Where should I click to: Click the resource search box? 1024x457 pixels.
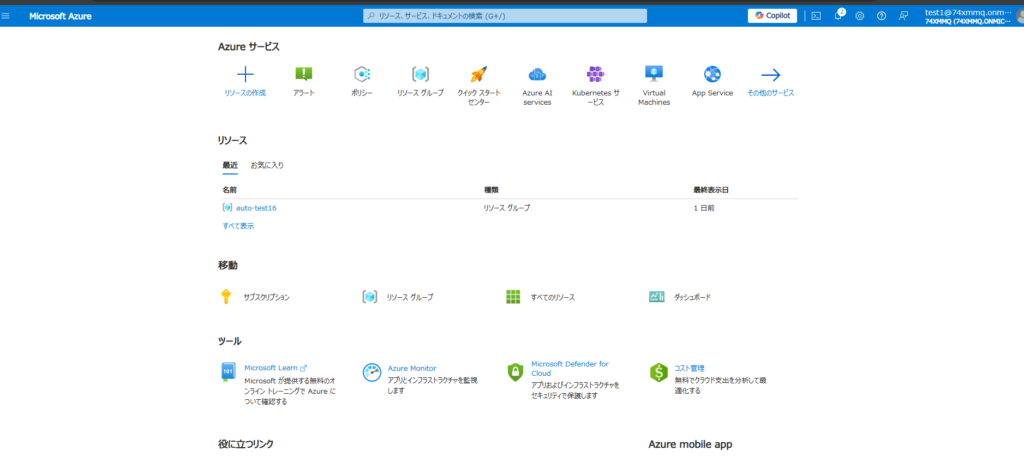[x=505, y=16]
